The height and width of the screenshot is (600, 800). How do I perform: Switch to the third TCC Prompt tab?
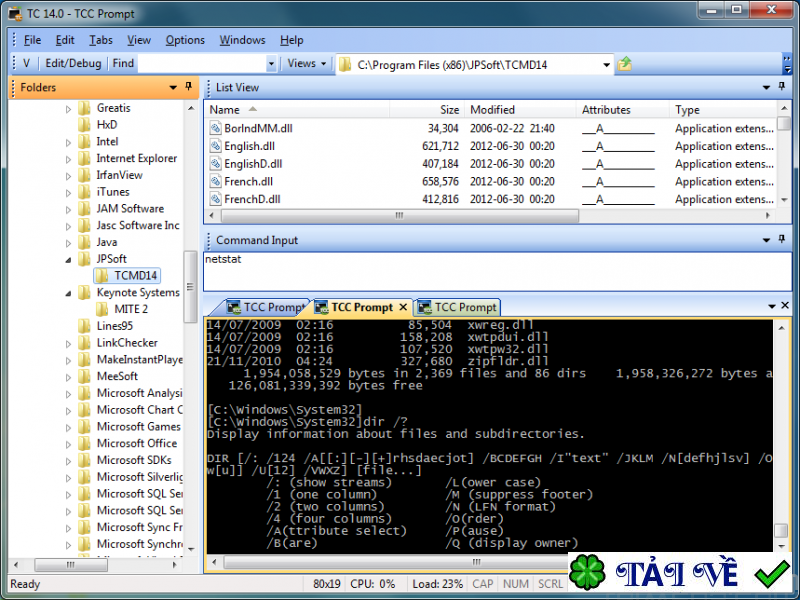pyautogui.click(x=457, y=307)
